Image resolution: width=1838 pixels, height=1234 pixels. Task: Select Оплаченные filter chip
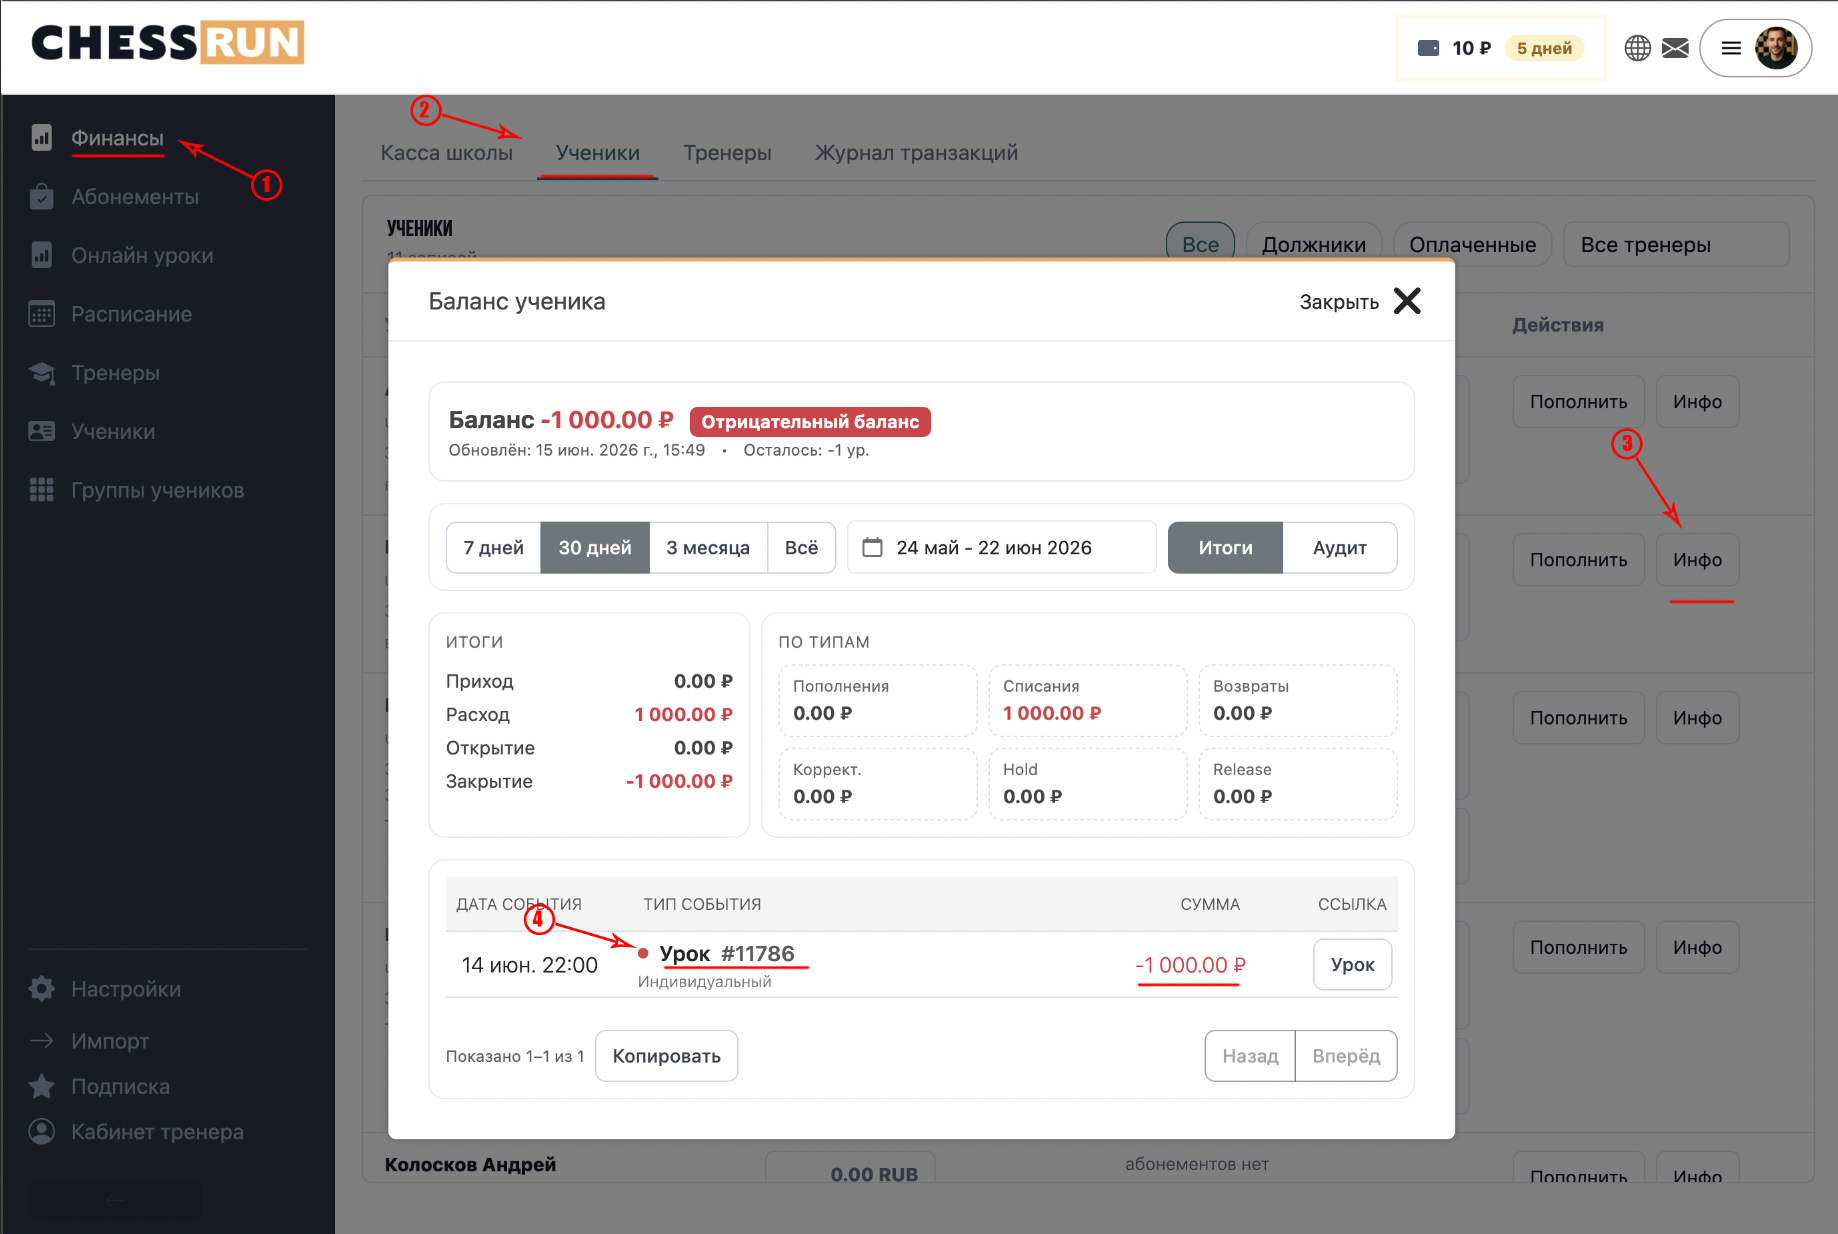pyautogui.click(x=1472, y=244)
